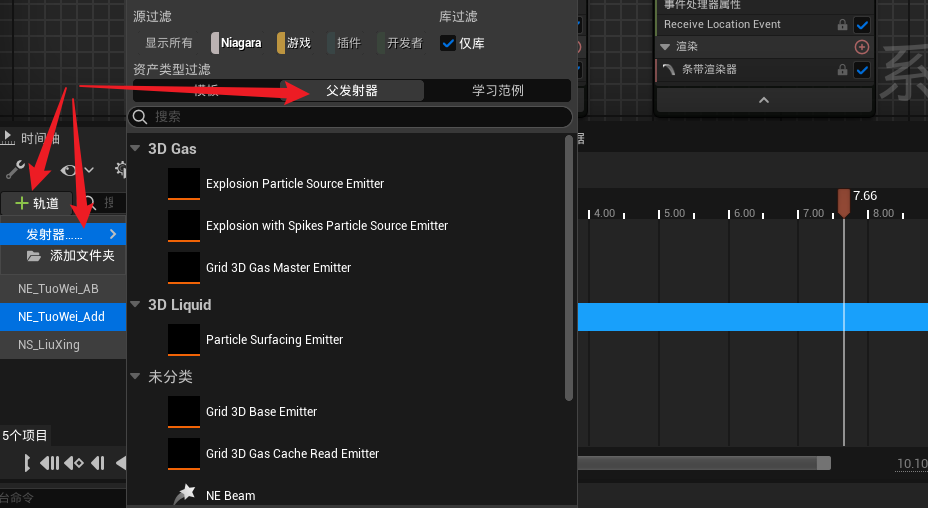
Task: Click the blue NE_TuoWei_Add timeline bar
Action: coord(753,317)
